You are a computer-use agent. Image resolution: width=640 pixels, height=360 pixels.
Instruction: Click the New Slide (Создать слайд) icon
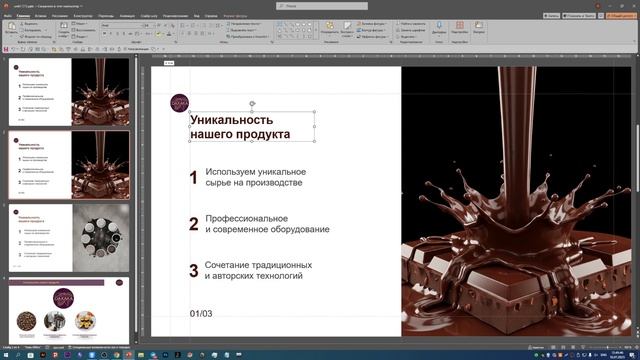coord(64,26)
